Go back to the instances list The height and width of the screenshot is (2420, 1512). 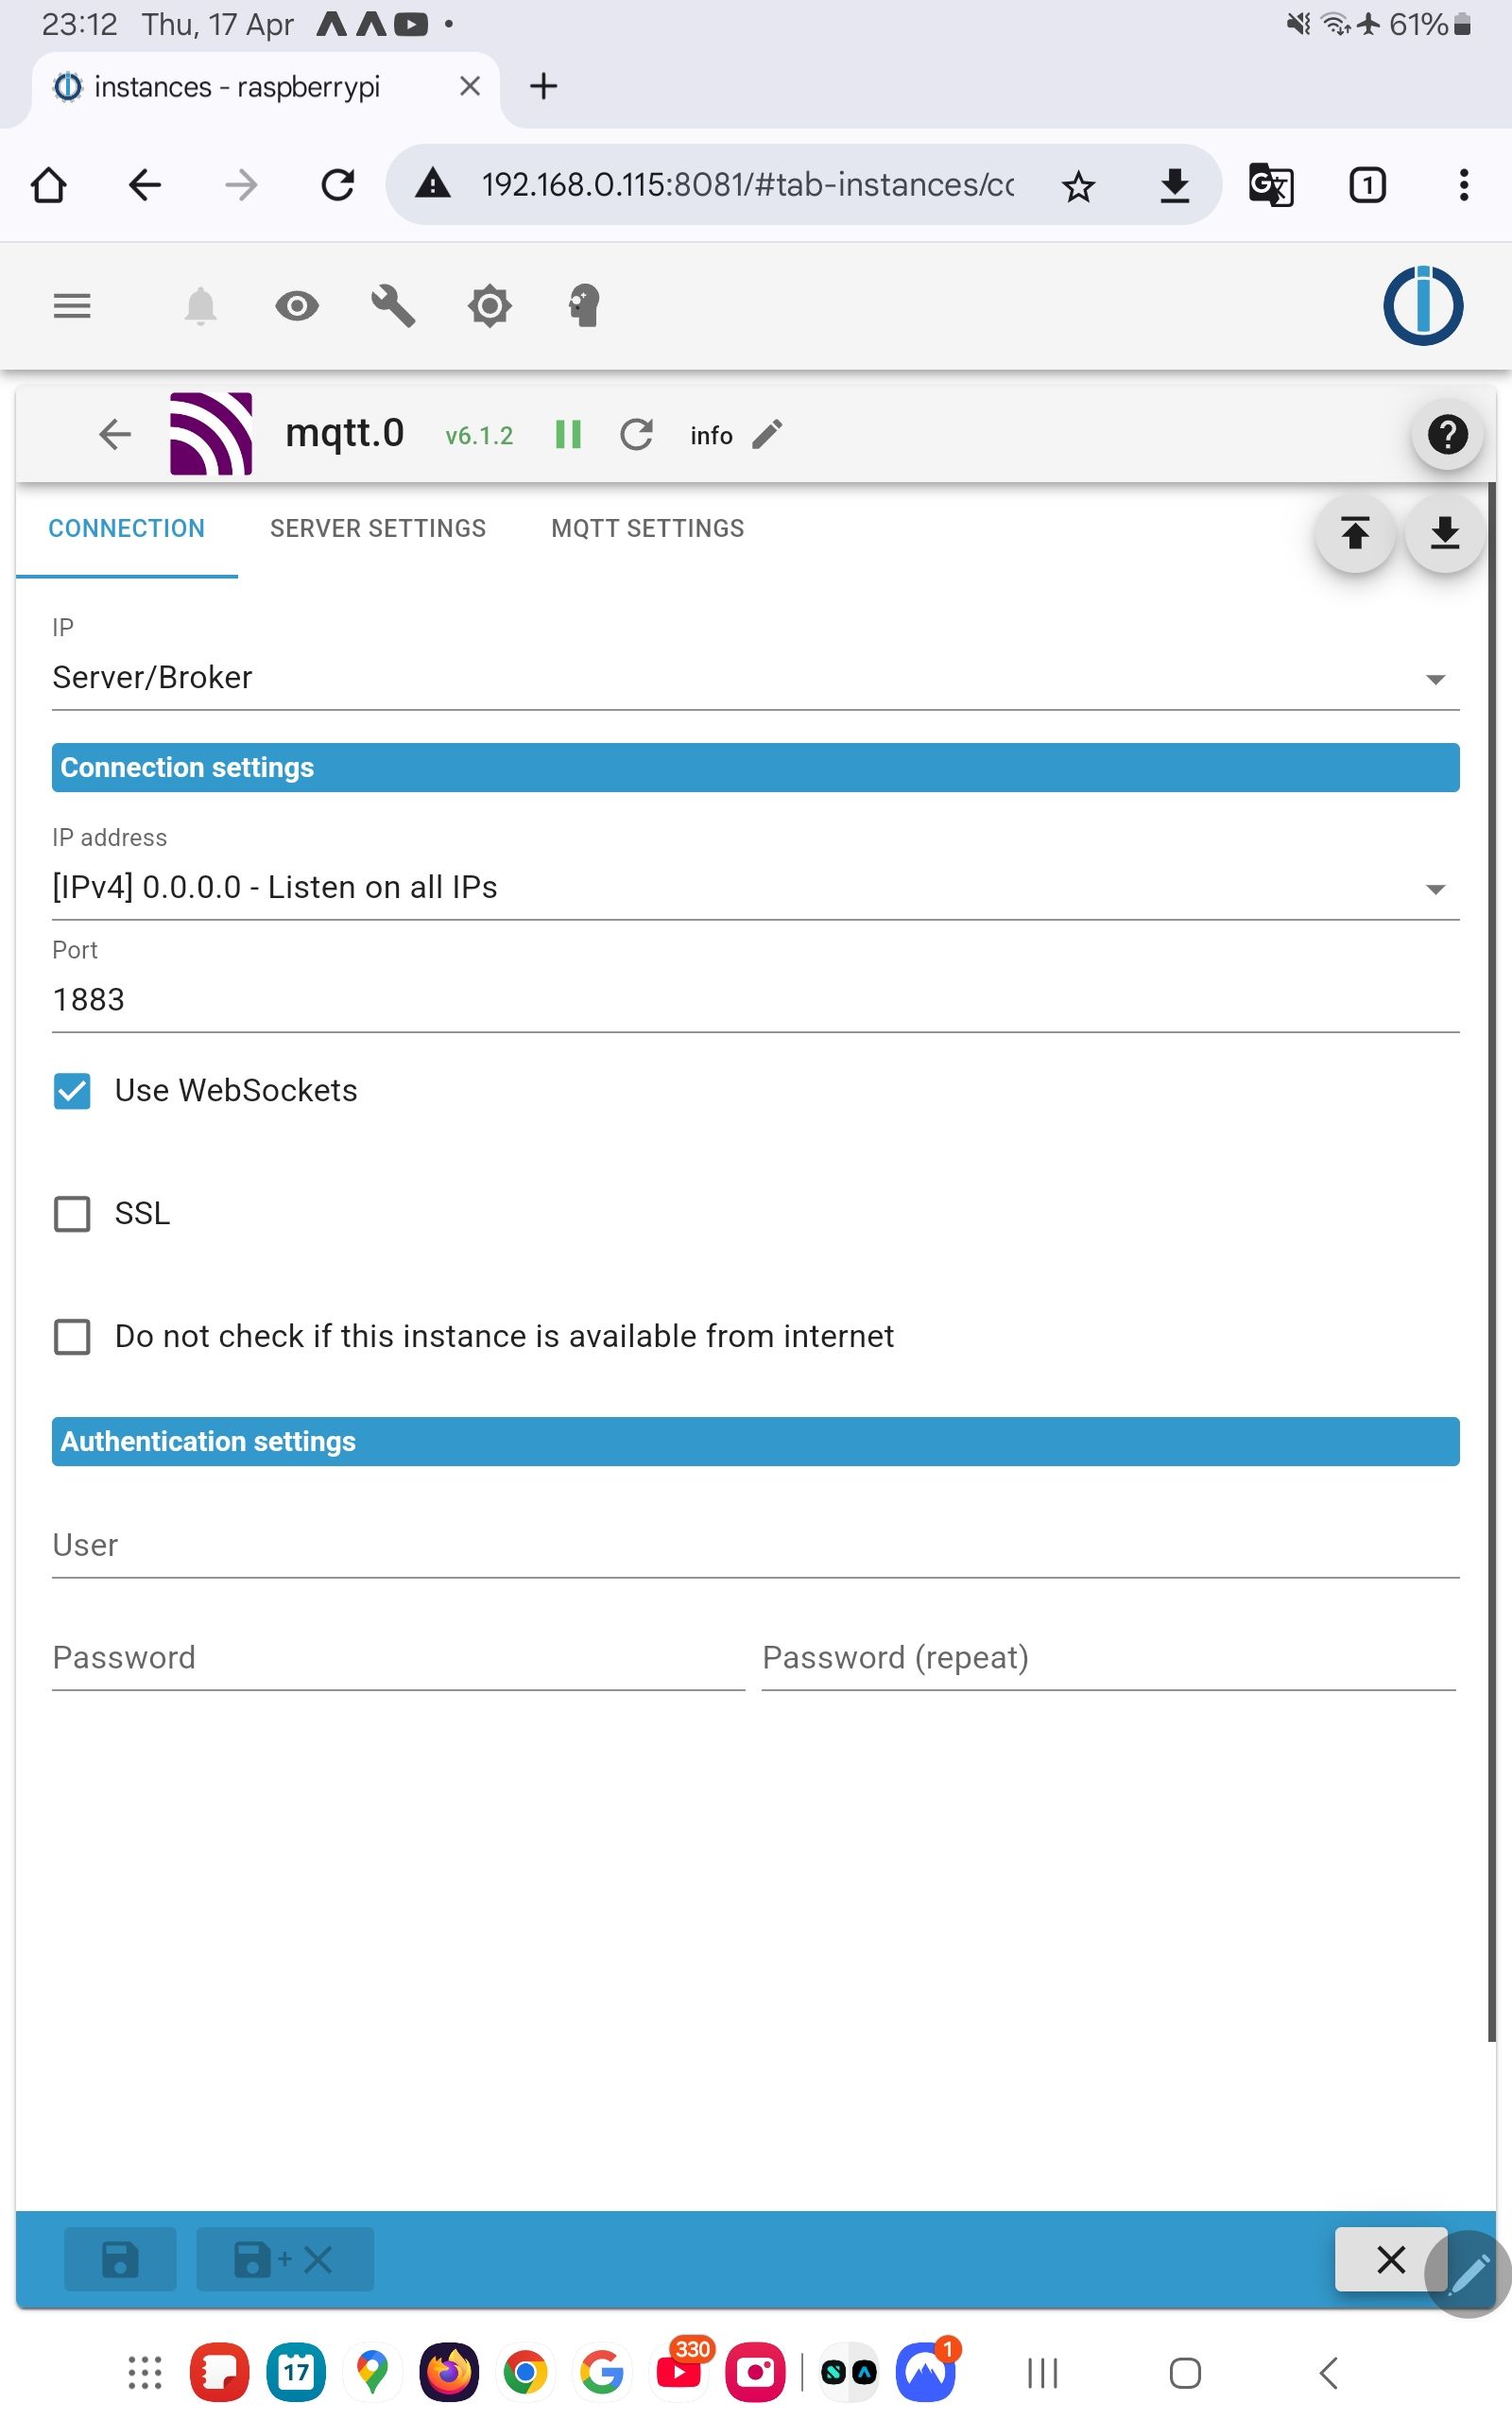pyautogui.click(x=115, y=435)
